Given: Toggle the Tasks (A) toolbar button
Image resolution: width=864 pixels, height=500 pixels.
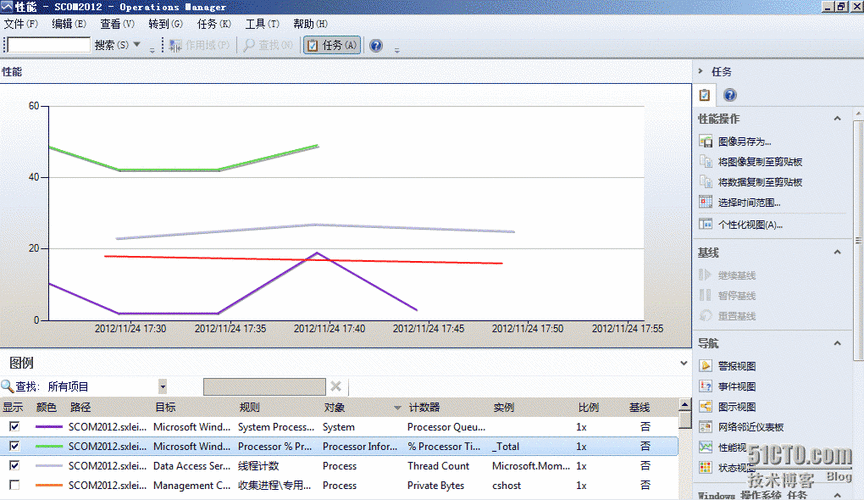Looking at the screenshot, I should pyautogui.click(x=332, y=45).
